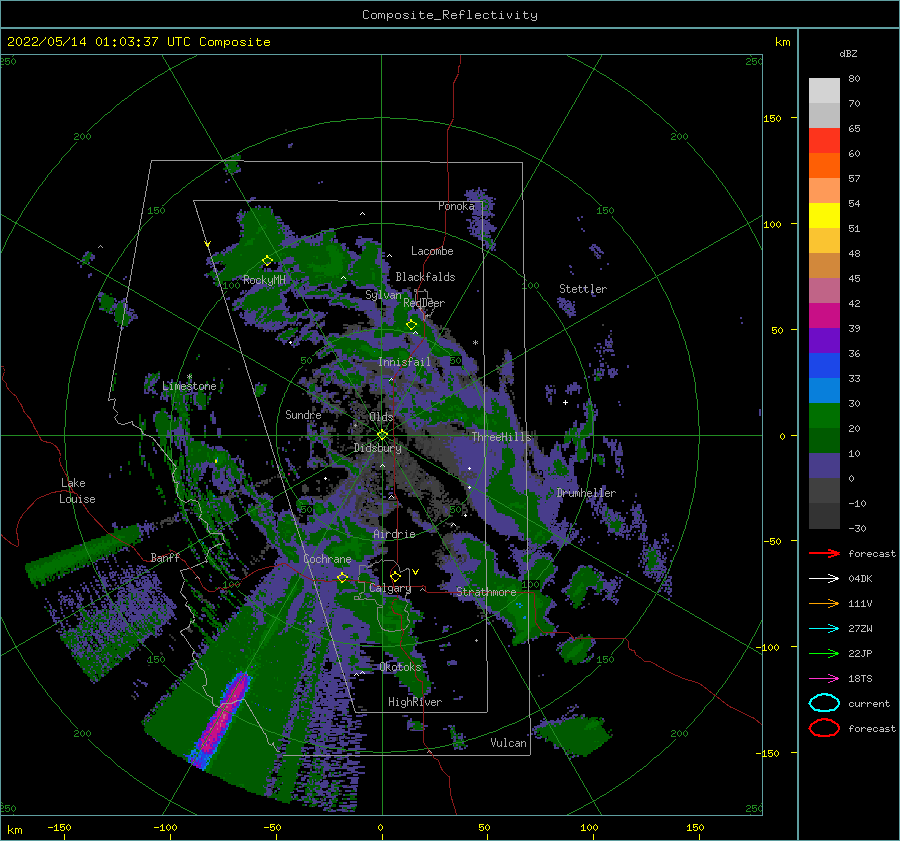The width and height of the screenshot is (900, 841).
Task: Pick the bright green 30 dBZ swatch
Action: pyautogui.click(x=824, y=415)
